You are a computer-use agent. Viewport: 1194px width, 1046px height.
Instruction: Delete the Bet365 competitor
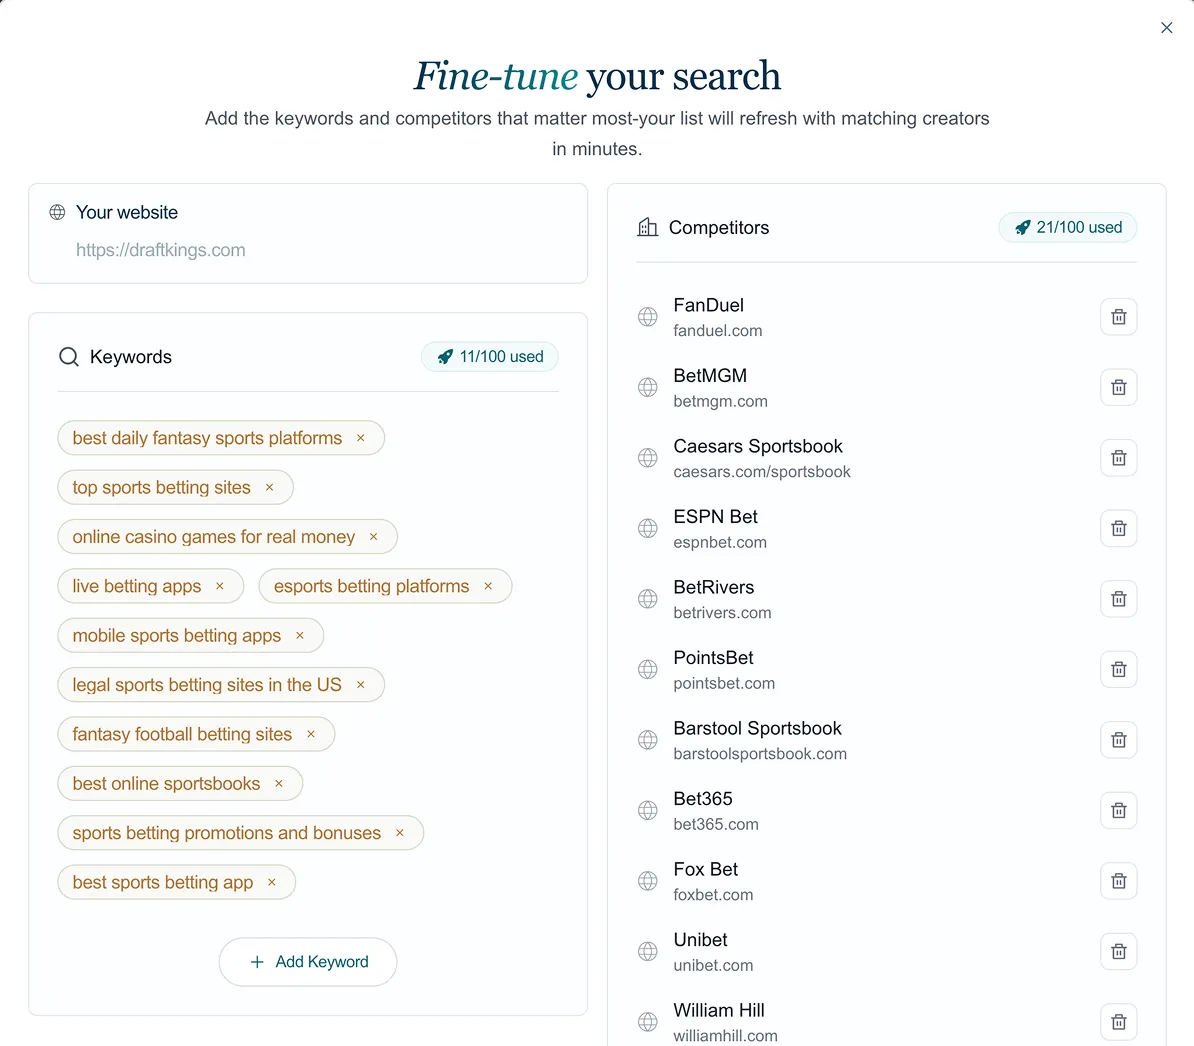point(1118,810)
